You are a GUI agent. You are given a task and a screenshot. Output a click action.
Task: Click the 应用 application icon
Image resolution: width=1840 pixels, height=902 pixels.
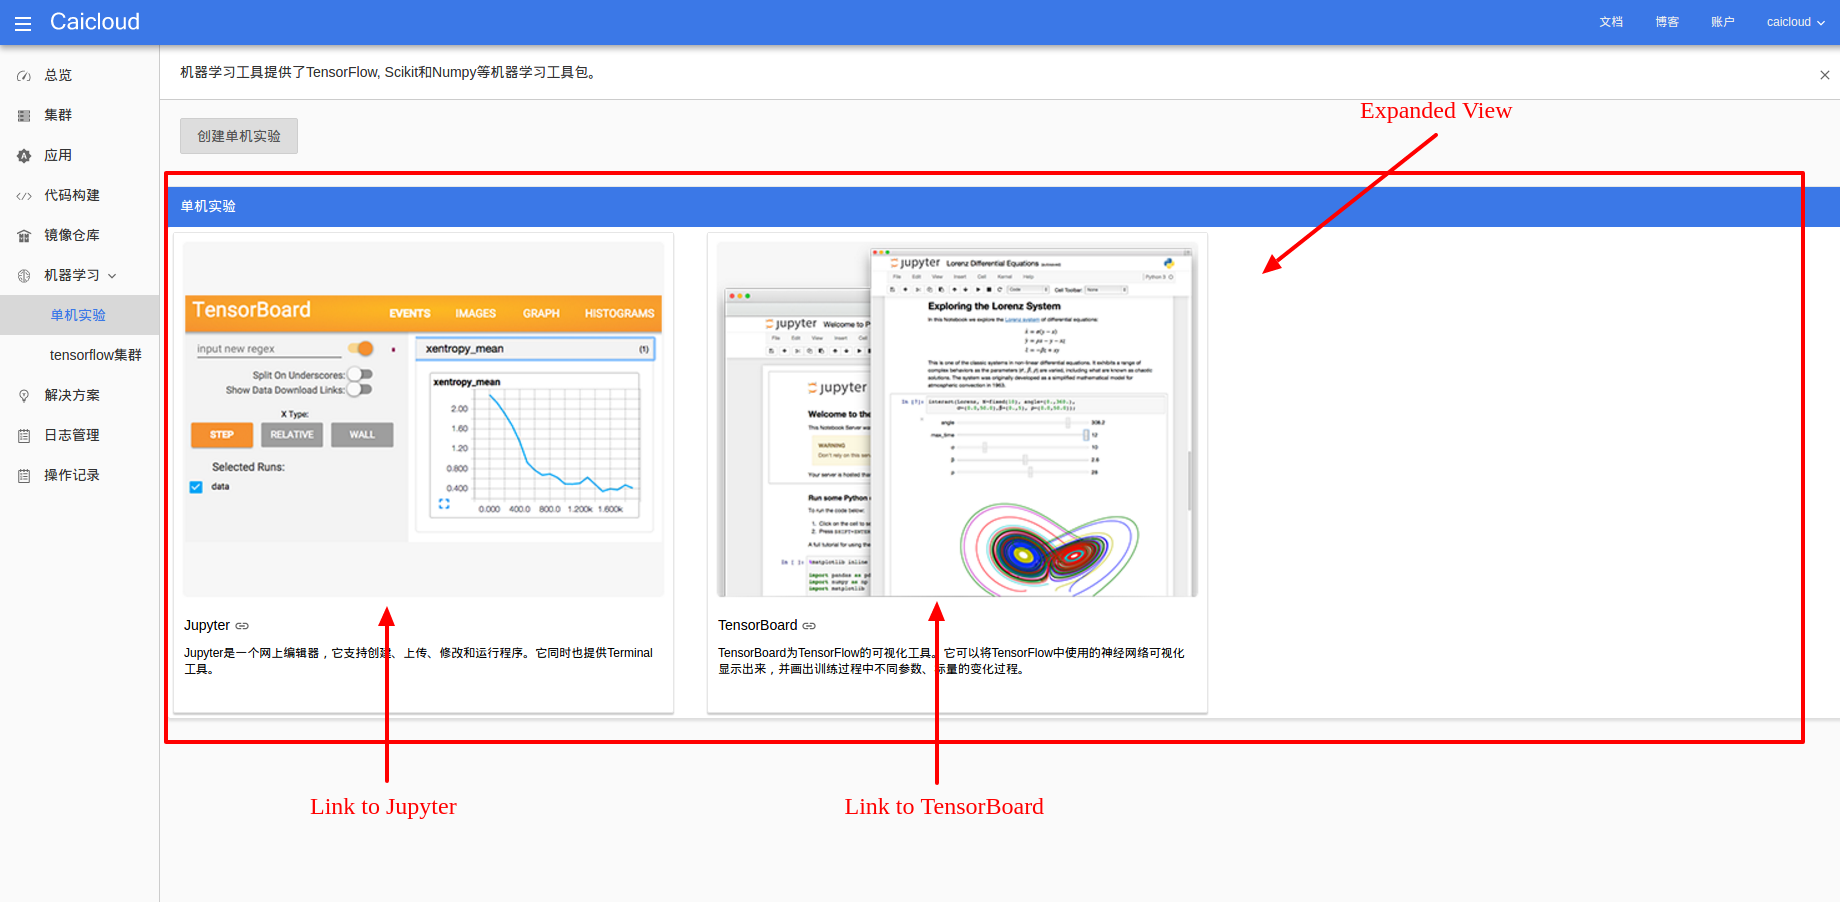click(24, 156)
